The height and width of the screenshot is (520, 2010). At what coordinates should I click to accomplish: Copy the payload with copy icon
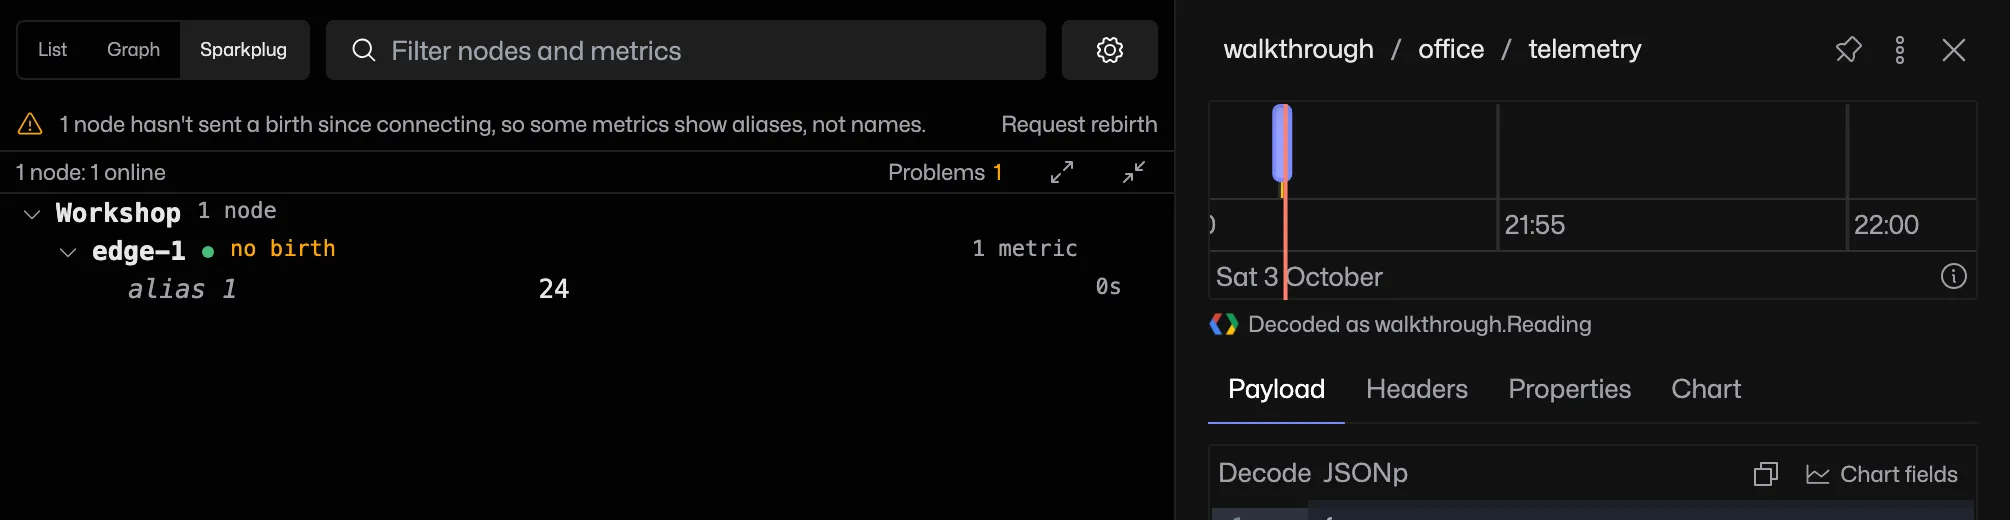pyautogui.click(x=1766, y=474)
